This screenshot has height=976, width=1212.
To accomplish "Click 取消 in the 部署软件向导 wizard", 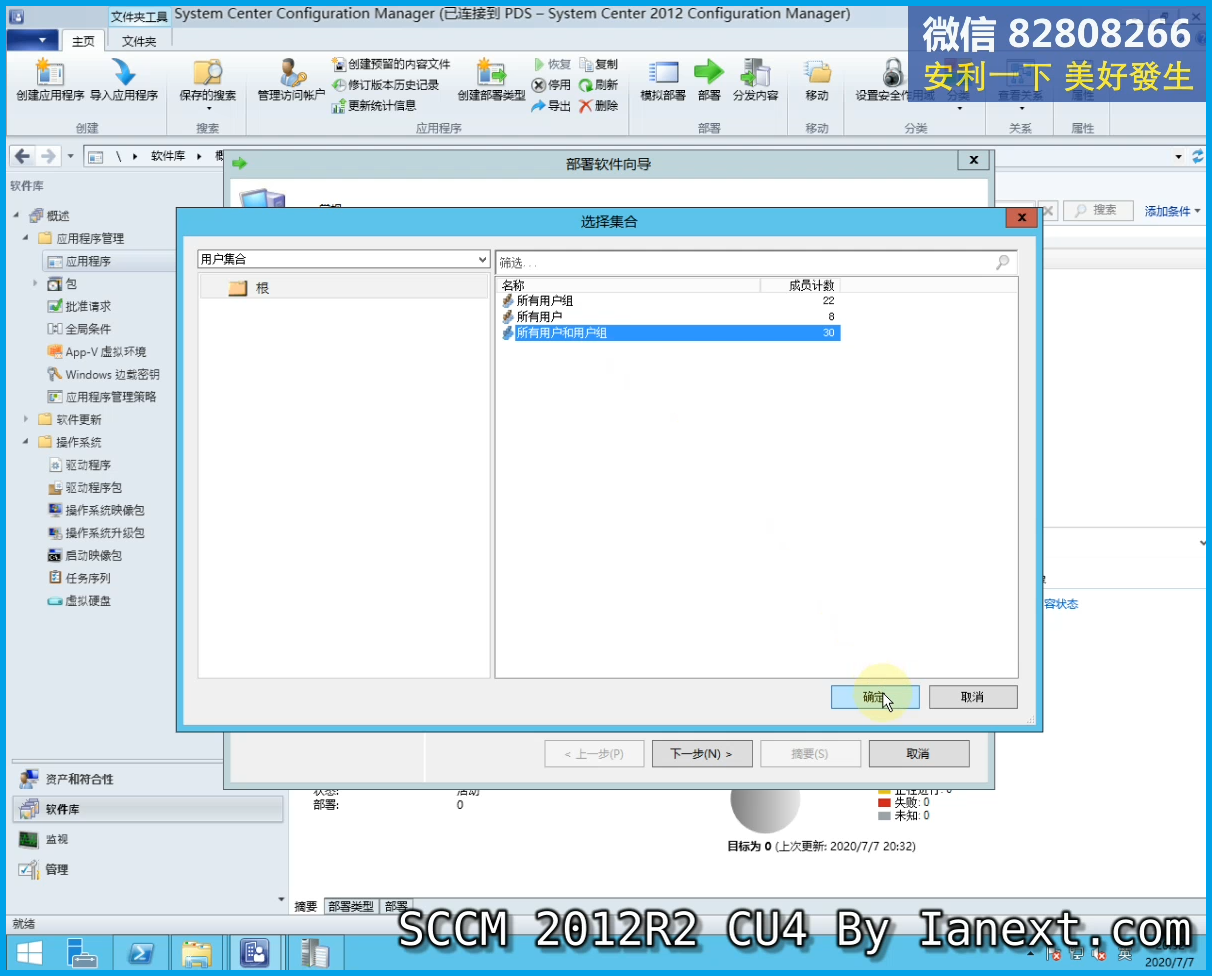I will coord(919,754).
